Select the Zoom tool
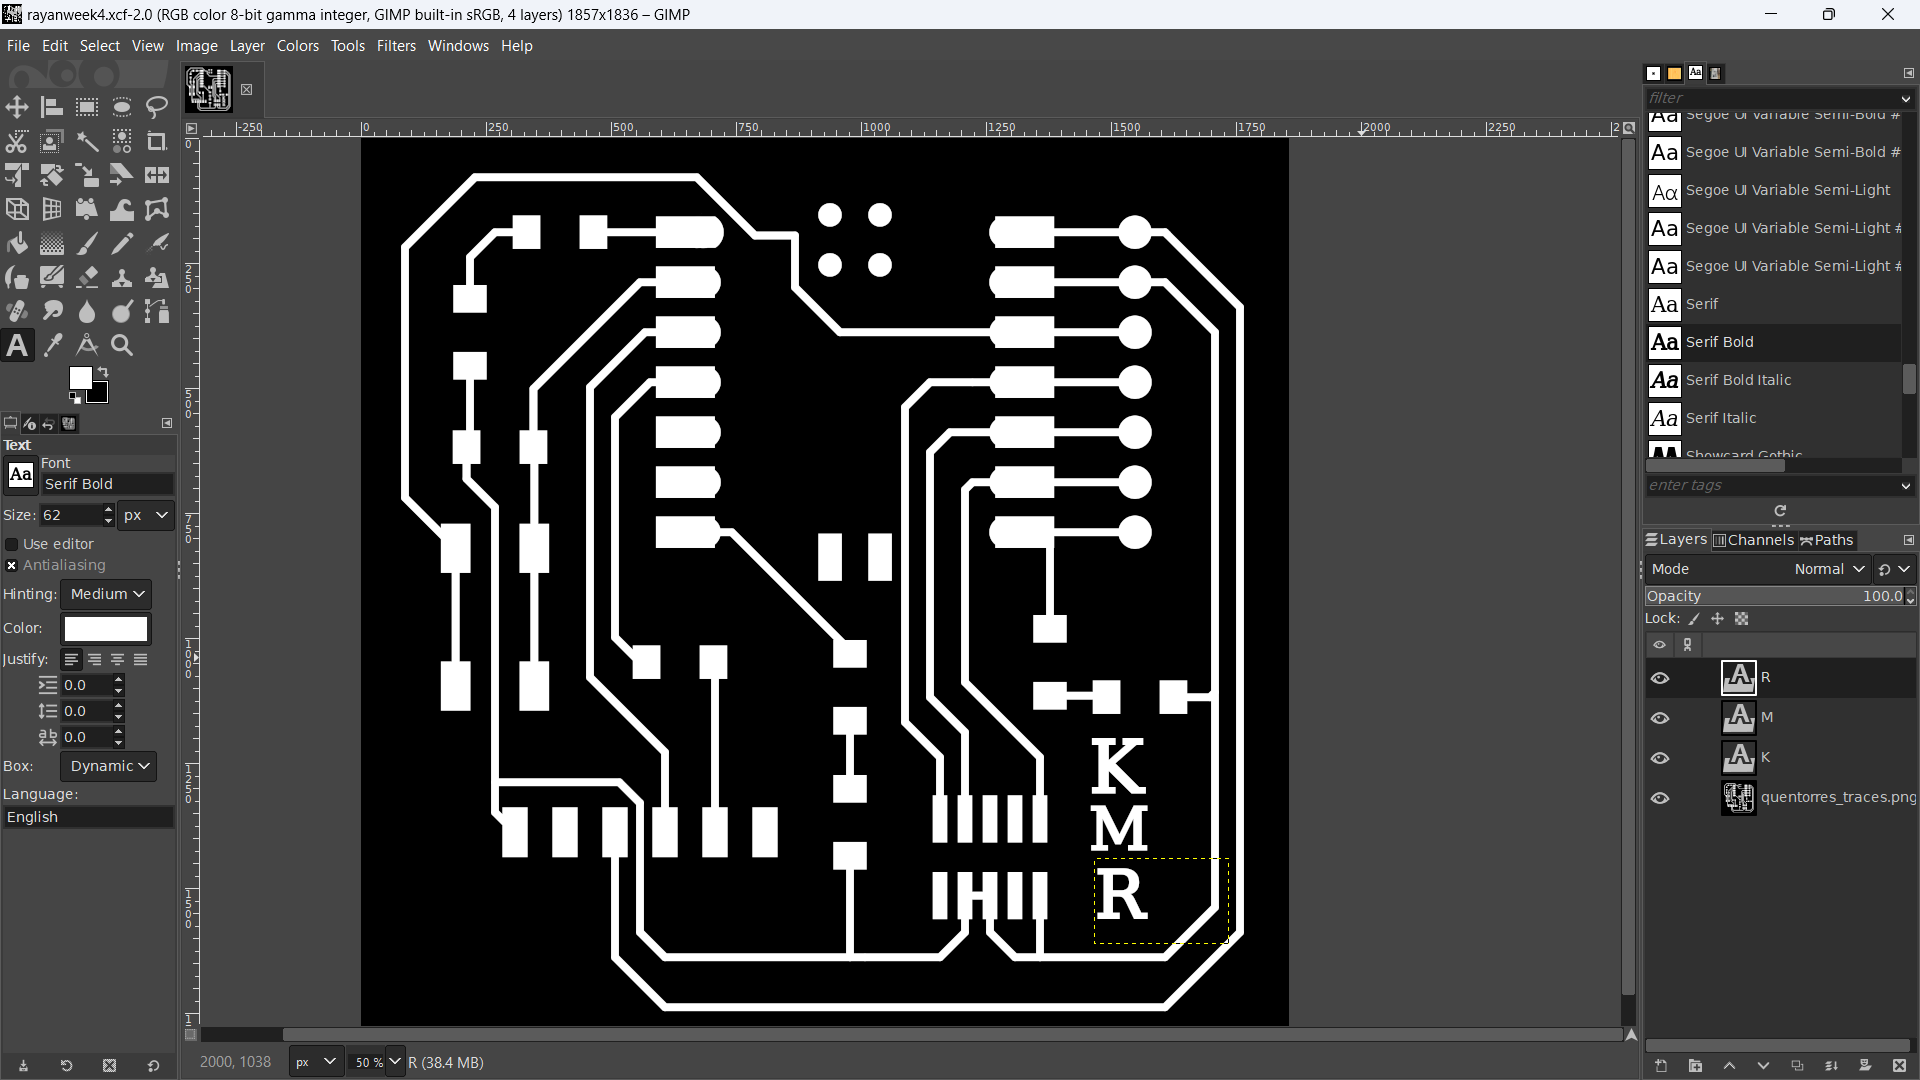The height and width of the screenshot is (1080, 1920). [x=122, y=346]
